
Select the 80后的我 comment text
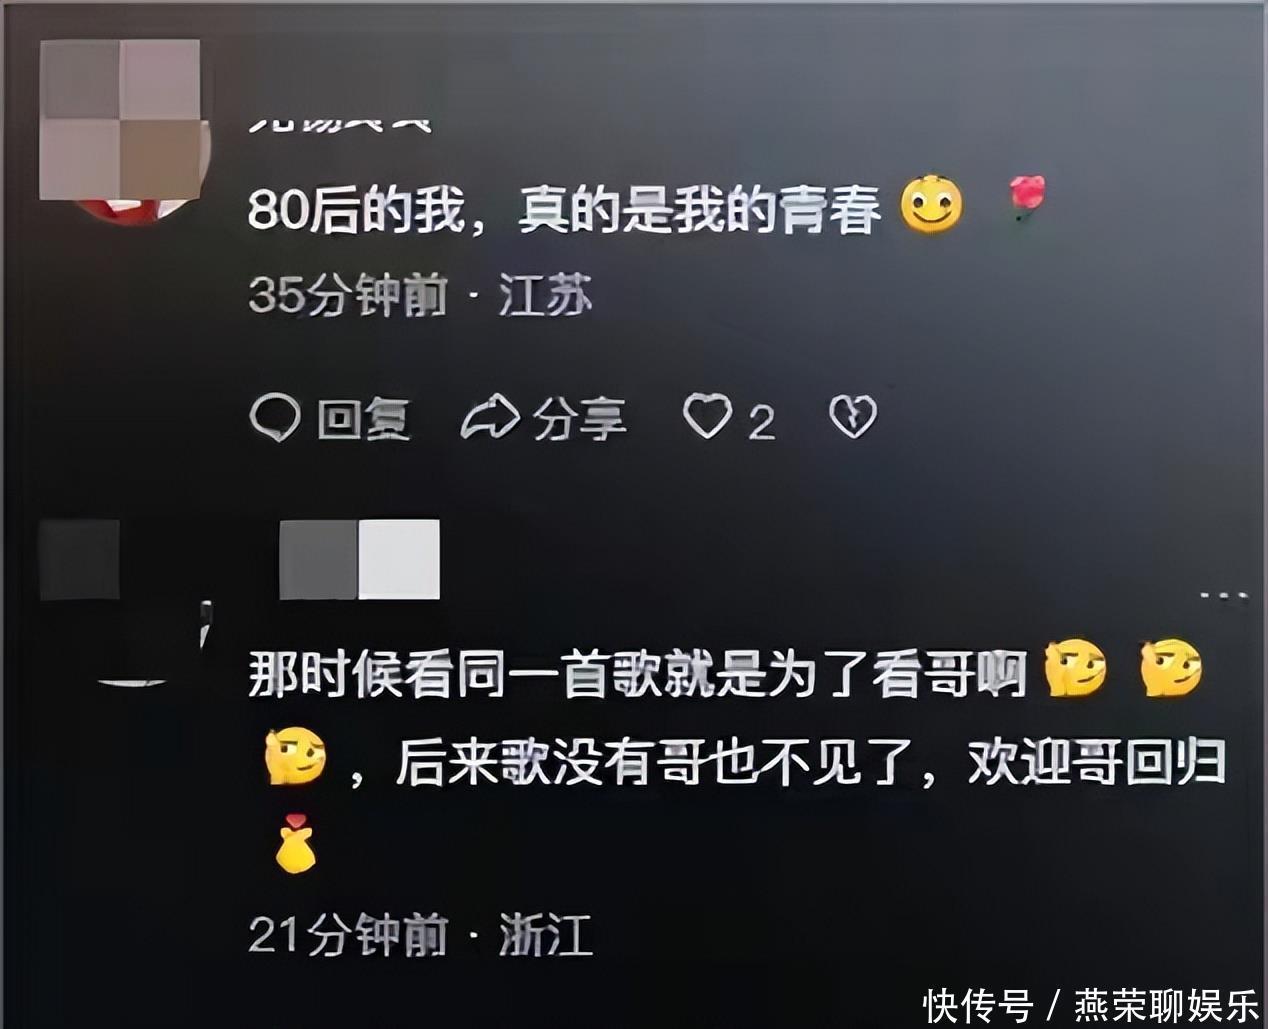tap(565, 209)
